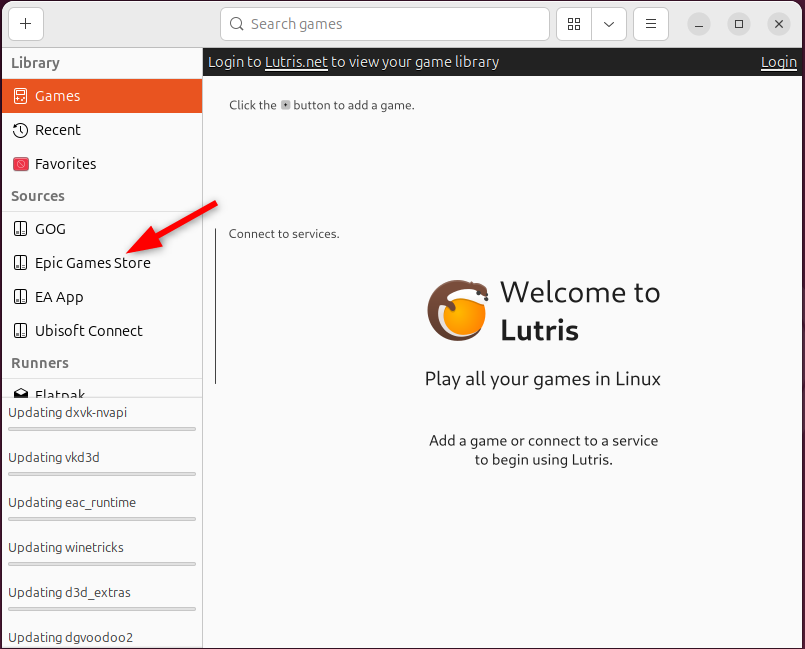Screen dimensions: 805x649
Task: Click the Connect to services text
Action: tap(284, 234)
